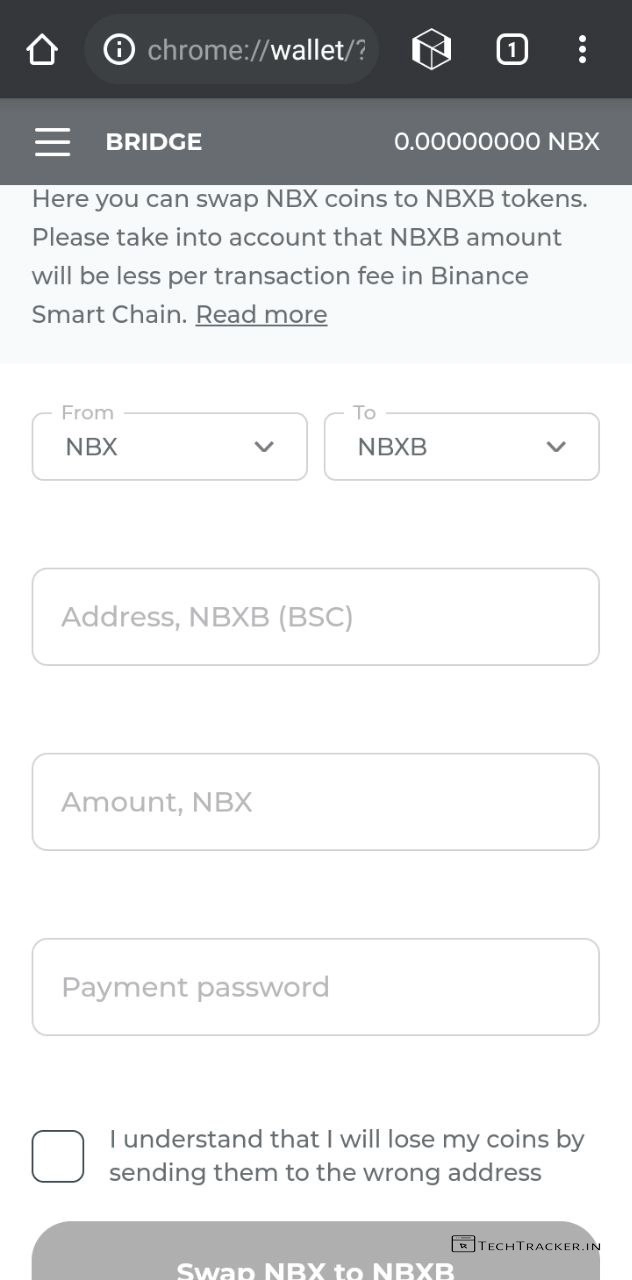Open the hamburger navigation menu
This screenshot has width=632, height=1280.
tap(52, 142)
